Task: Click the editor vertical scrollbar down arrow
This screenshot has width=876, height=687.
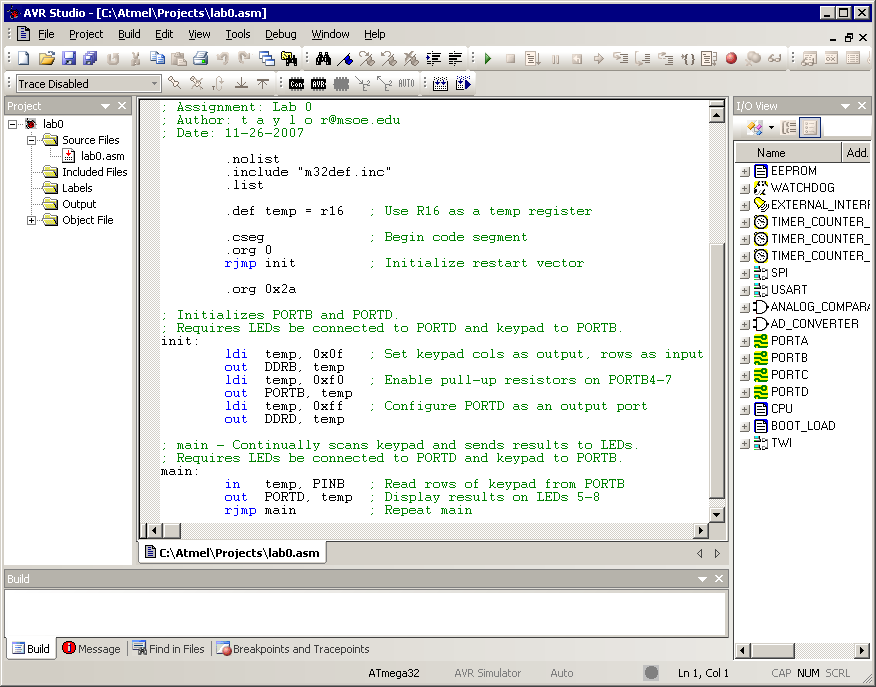Action: [x=716, y=515]
